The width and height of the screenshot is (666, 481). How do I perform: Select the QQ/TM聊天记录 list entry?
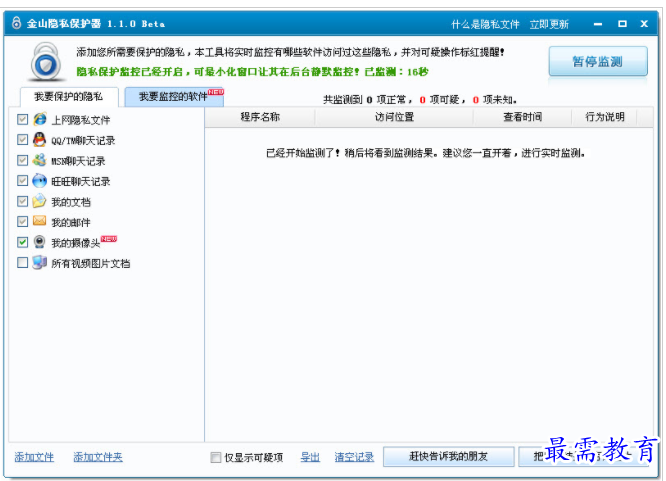[83, 140]
